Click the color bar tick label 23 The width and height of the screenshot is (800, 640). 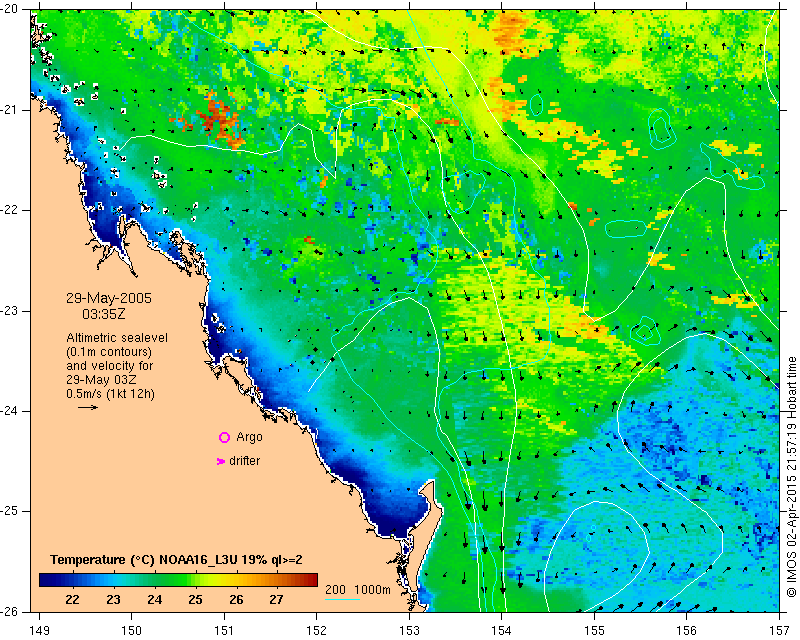[113, 600]
